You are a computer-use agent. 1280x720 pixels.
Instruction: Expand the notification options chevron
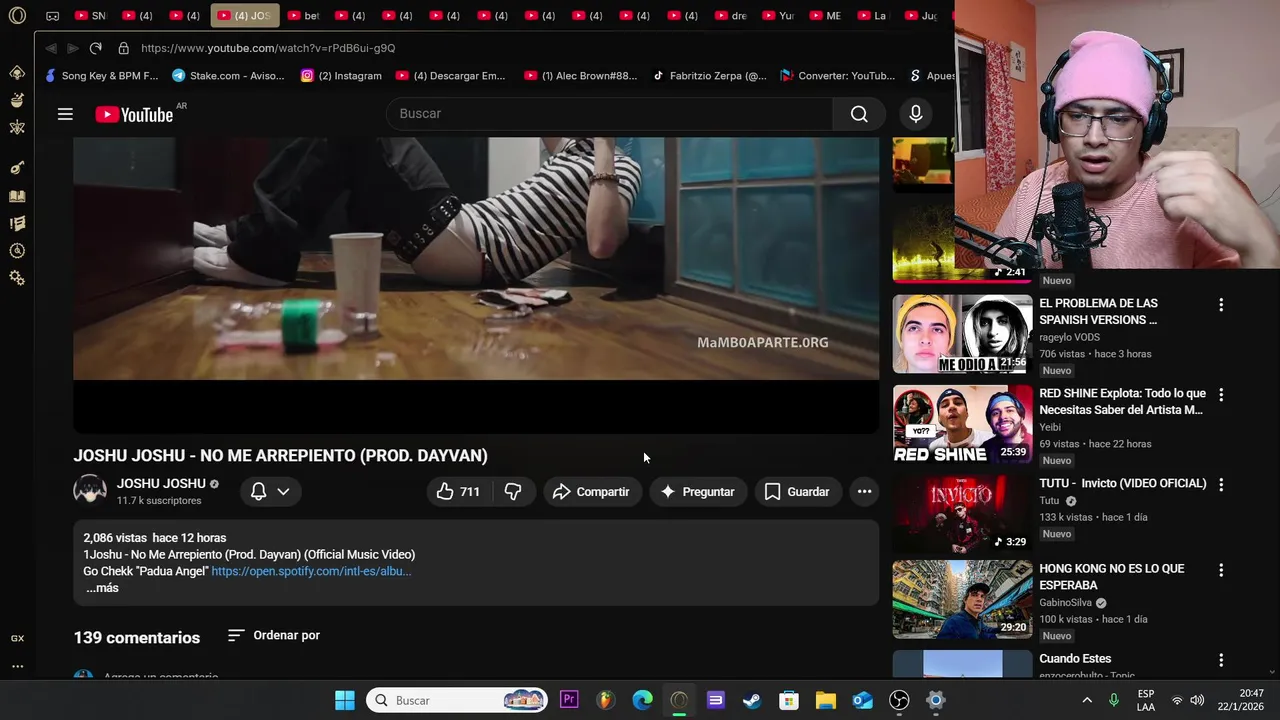284,491
